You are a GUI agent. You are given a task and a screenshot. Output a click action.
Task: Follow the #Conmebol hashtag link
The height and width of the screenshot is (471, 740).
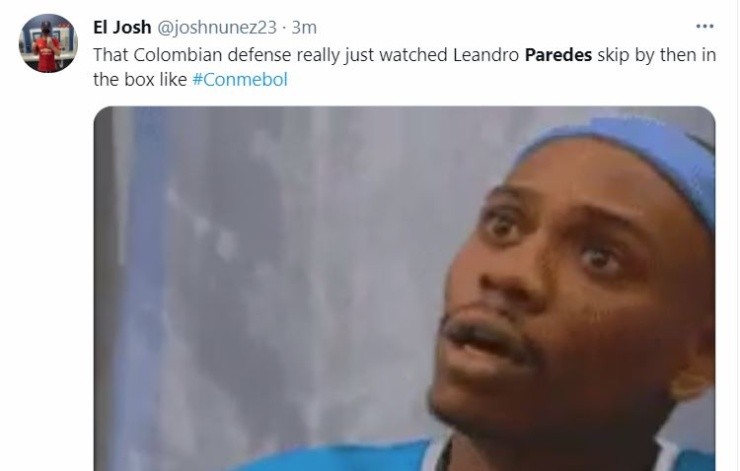pos(240,79)
